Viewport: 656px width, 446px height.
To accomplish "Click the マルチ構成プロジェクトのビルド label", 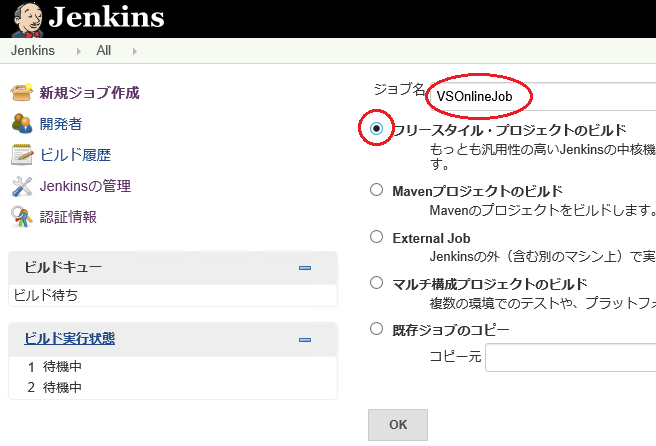I will tap(490, 285).
